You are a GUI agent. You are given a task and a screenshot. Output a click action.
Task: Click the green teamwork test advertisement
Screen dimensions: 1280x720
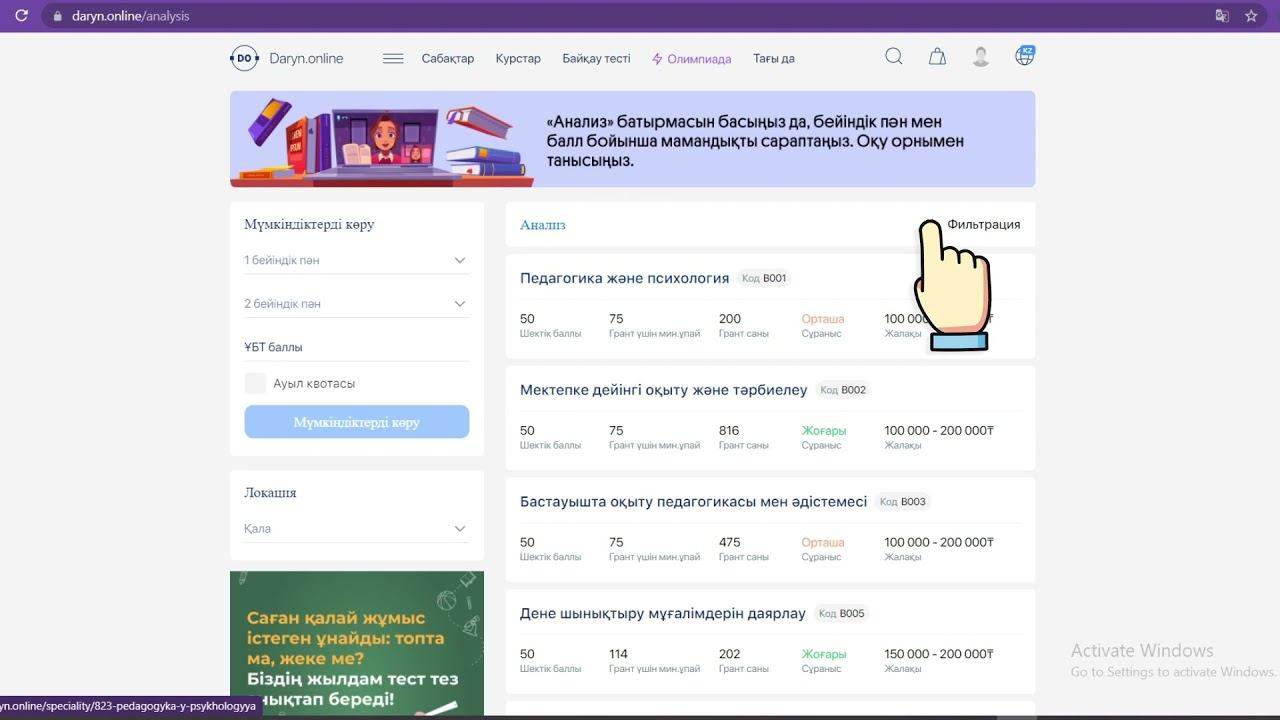(356, 643)
